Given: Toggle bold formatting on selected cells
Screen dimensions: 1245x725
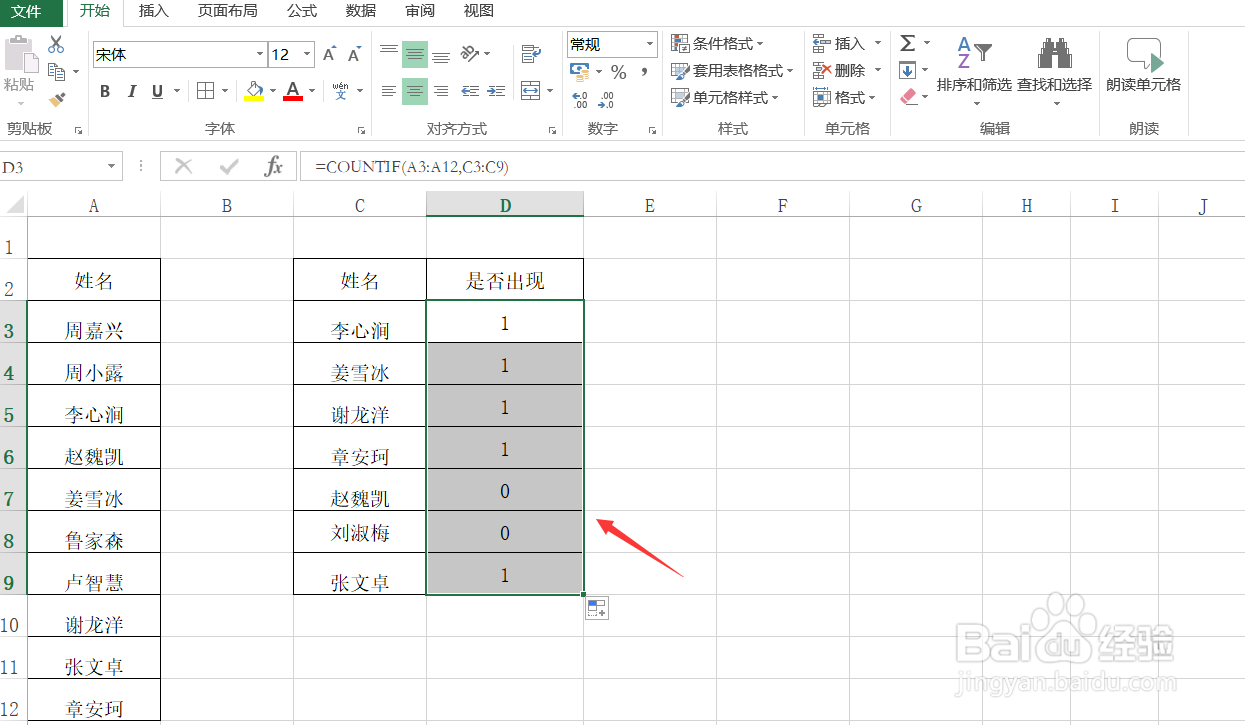Looking at the screenshot, I should 104,91.
